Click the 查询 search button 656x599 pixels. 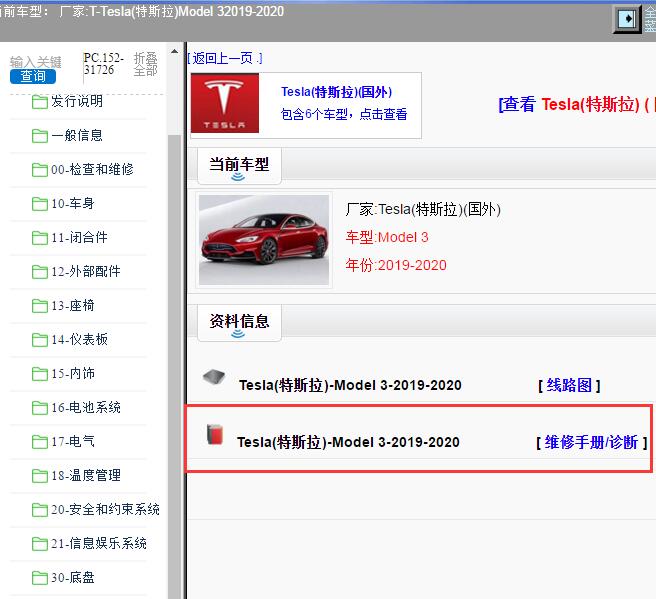(33, 76)
